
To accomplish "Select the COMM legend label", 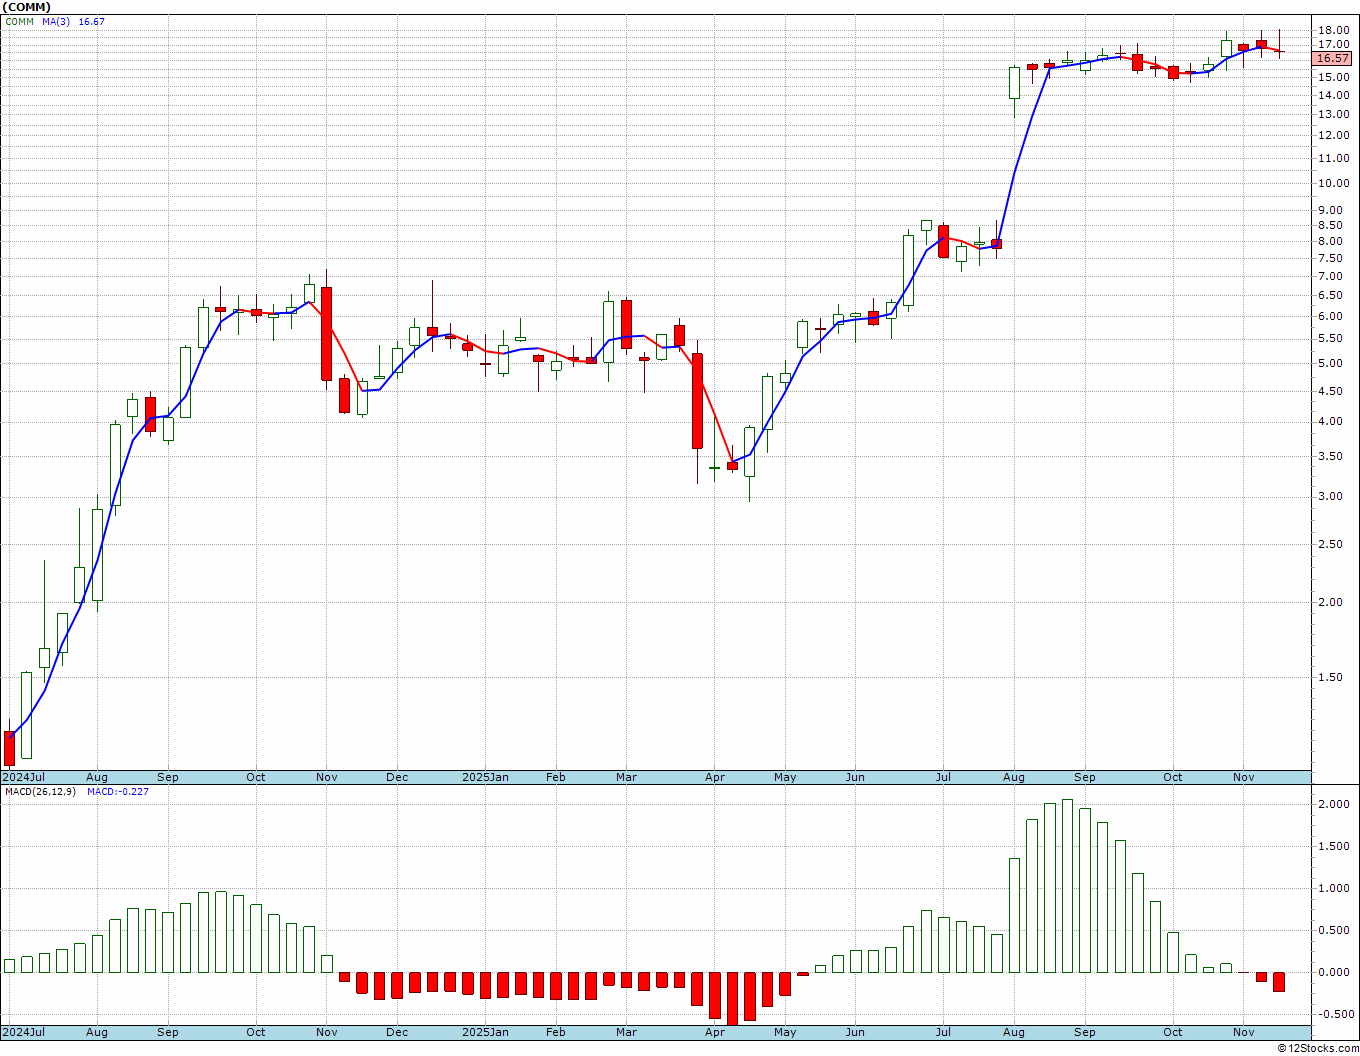I will pyautogui.click(x=19, y=22).
